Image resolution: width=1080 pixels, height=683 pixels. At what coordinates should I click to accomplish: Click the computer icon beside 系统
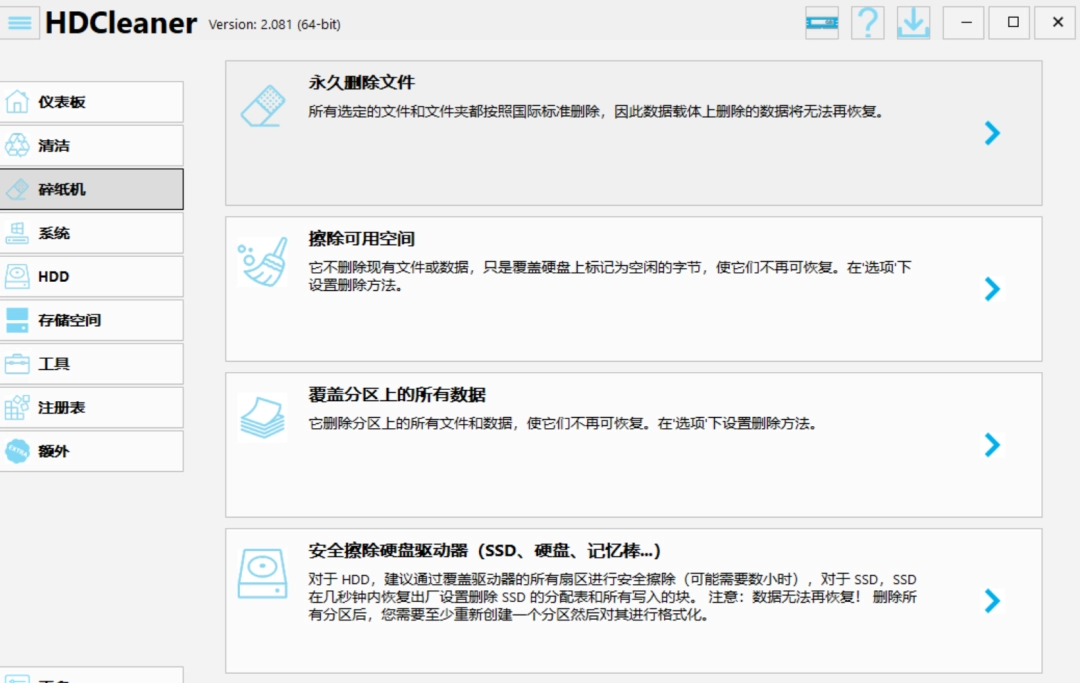[x=17, y=233]
